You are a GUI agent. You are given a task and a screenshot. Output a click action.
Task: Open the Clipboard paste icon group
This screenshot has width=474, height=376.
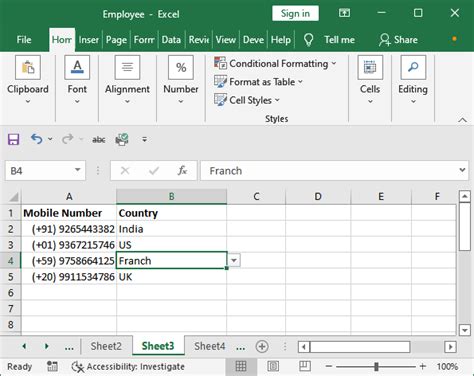click(x=28, y=68)
